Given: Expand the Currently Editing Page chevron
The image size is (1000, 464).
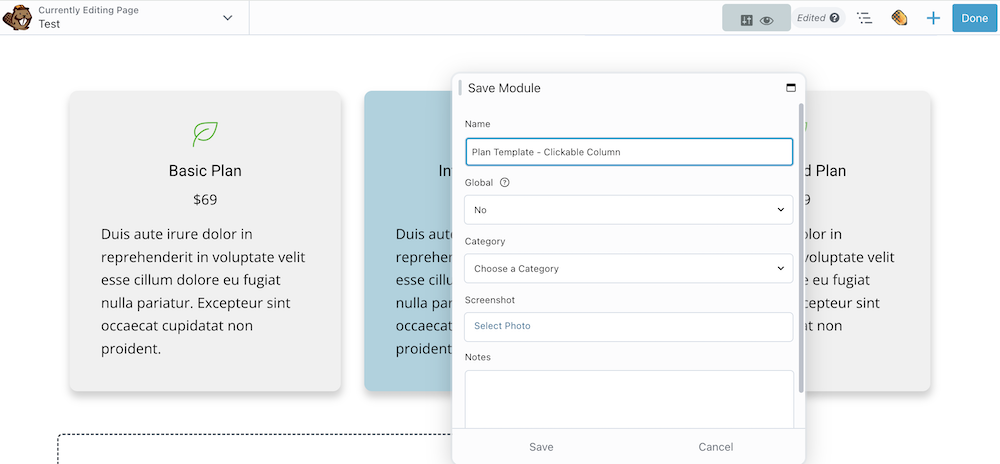Looking at the screenshot, I should pyautogui.click(x=228, y=18).
